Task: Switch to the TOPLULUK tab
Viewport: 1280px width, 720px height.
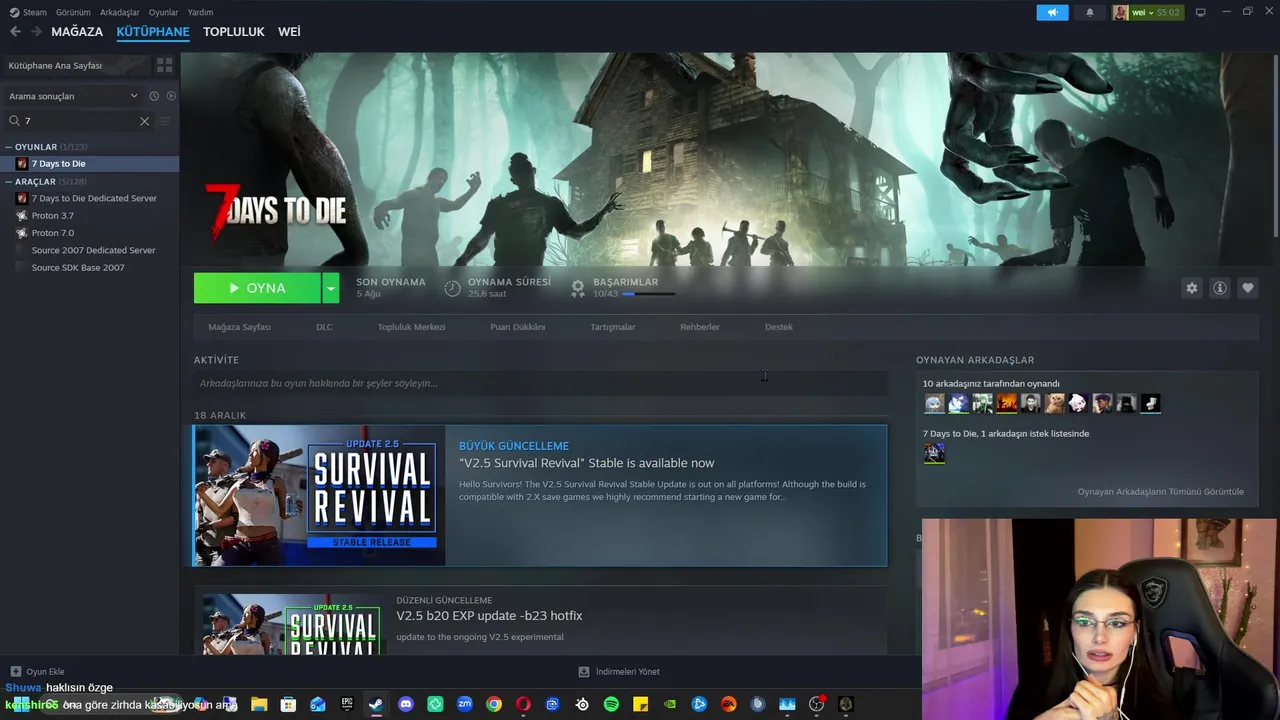Action: 234,32
